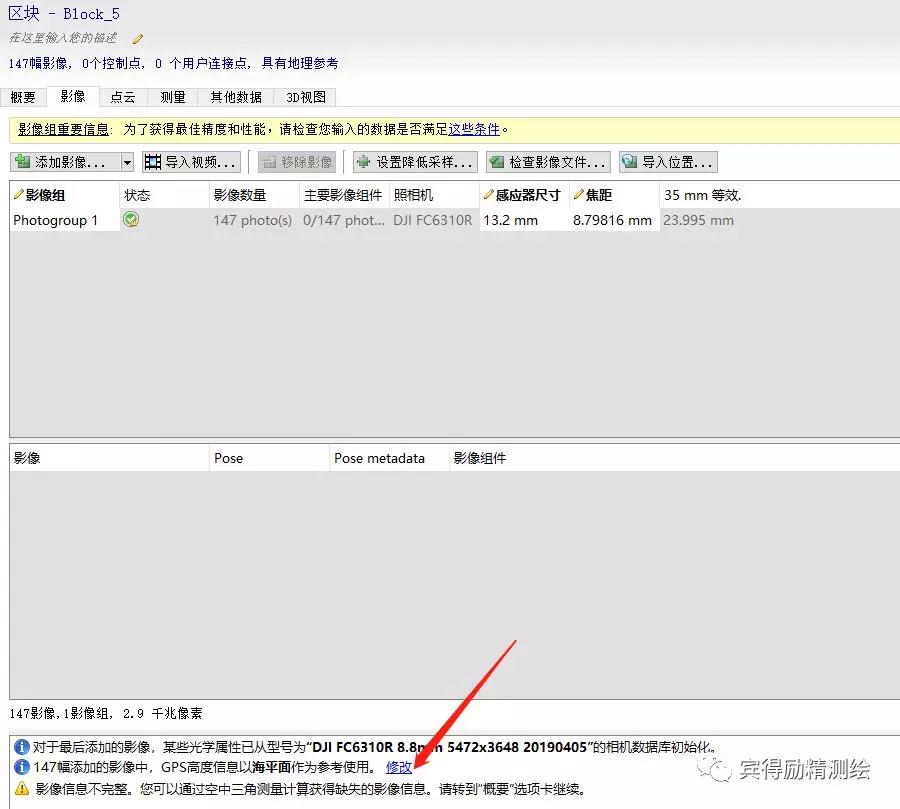Edit the focal length 8.79816 mm cell
The width and height of the screenshot is (900, 809).
tap(612, 220)
